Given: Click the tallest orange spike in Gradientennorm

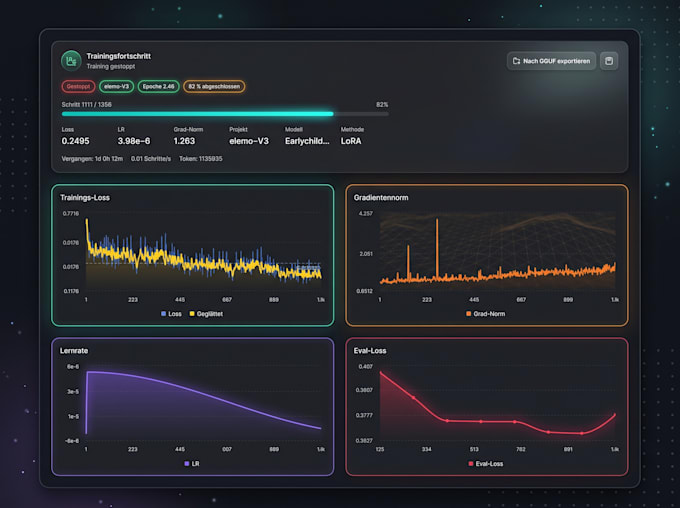Looking at the screenshot, I should (x=437, y=247).
